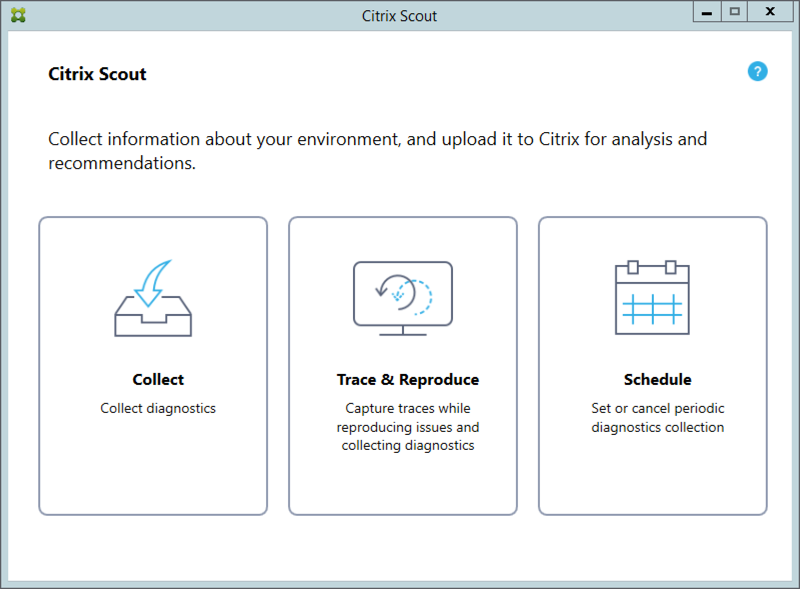800x589 pixels.
Task: Click the 'Collect information about your environment' paragraph
Action: (x=378, y=151)
